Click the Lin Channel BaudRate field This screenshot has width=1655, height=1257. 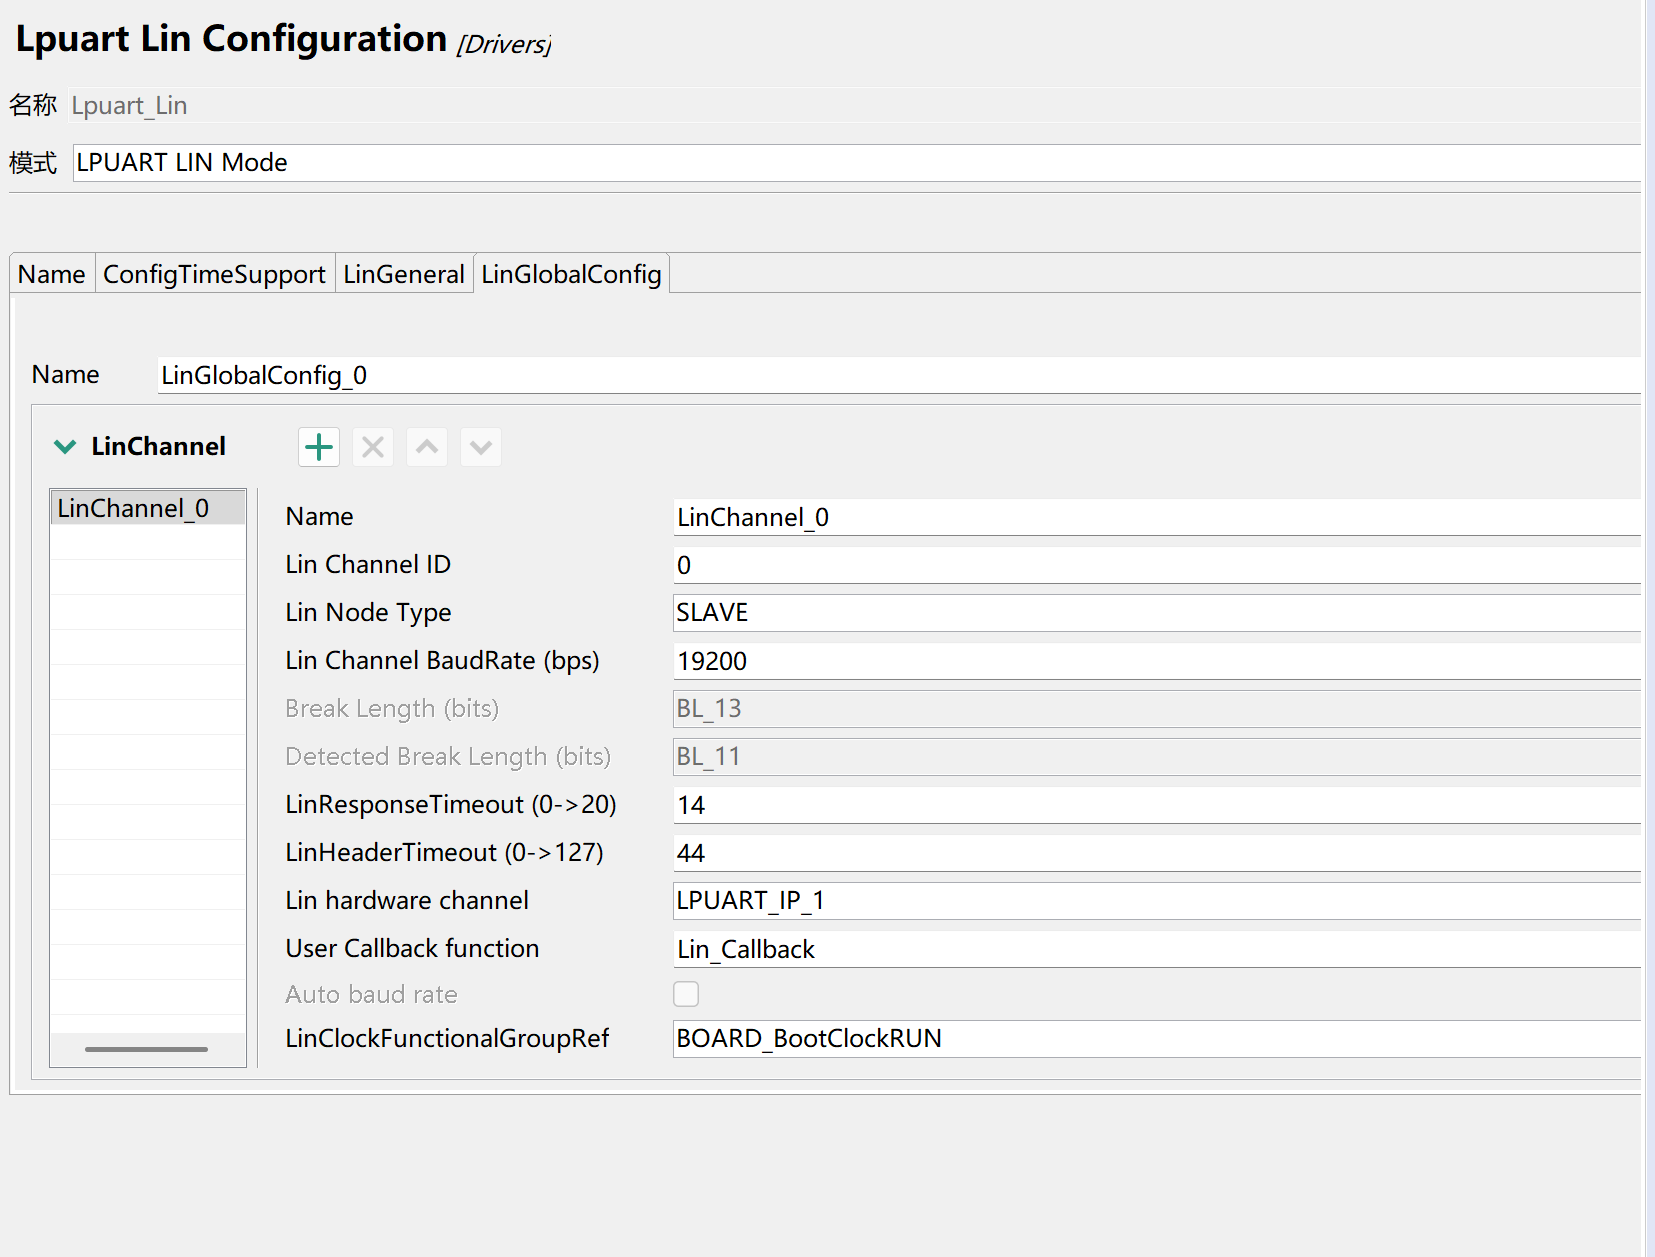(x=1157, y=661)
